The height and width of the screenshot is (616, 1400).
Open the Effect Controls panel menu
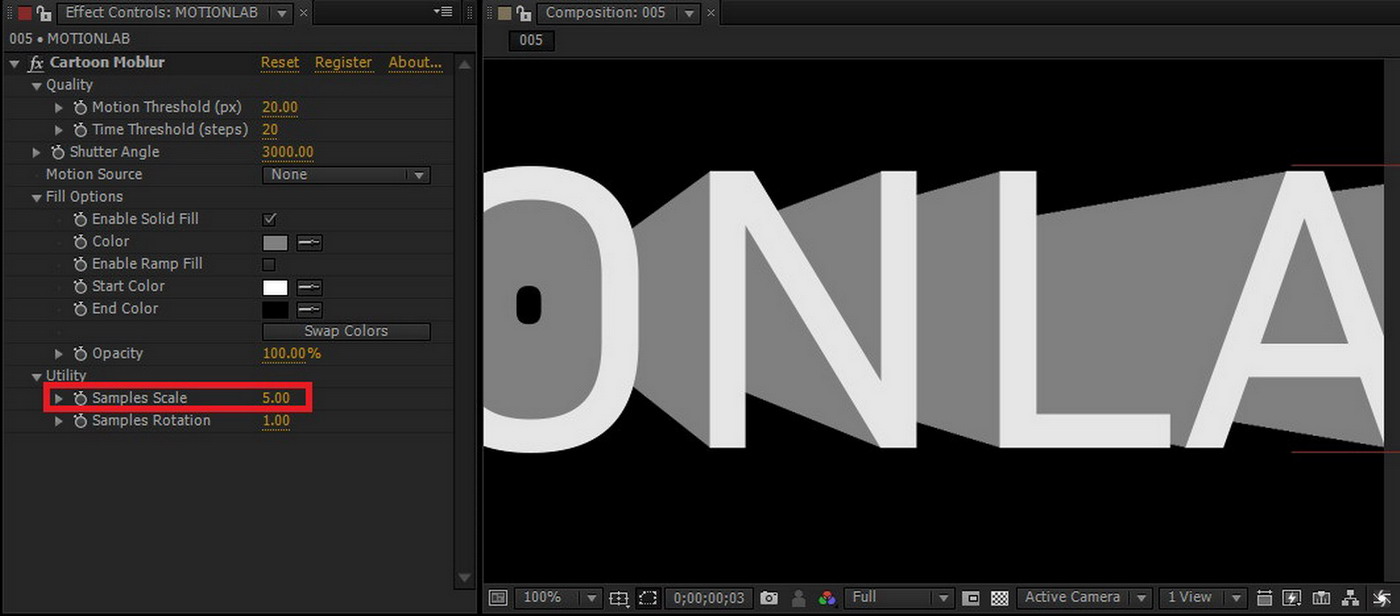coord(443,12)
